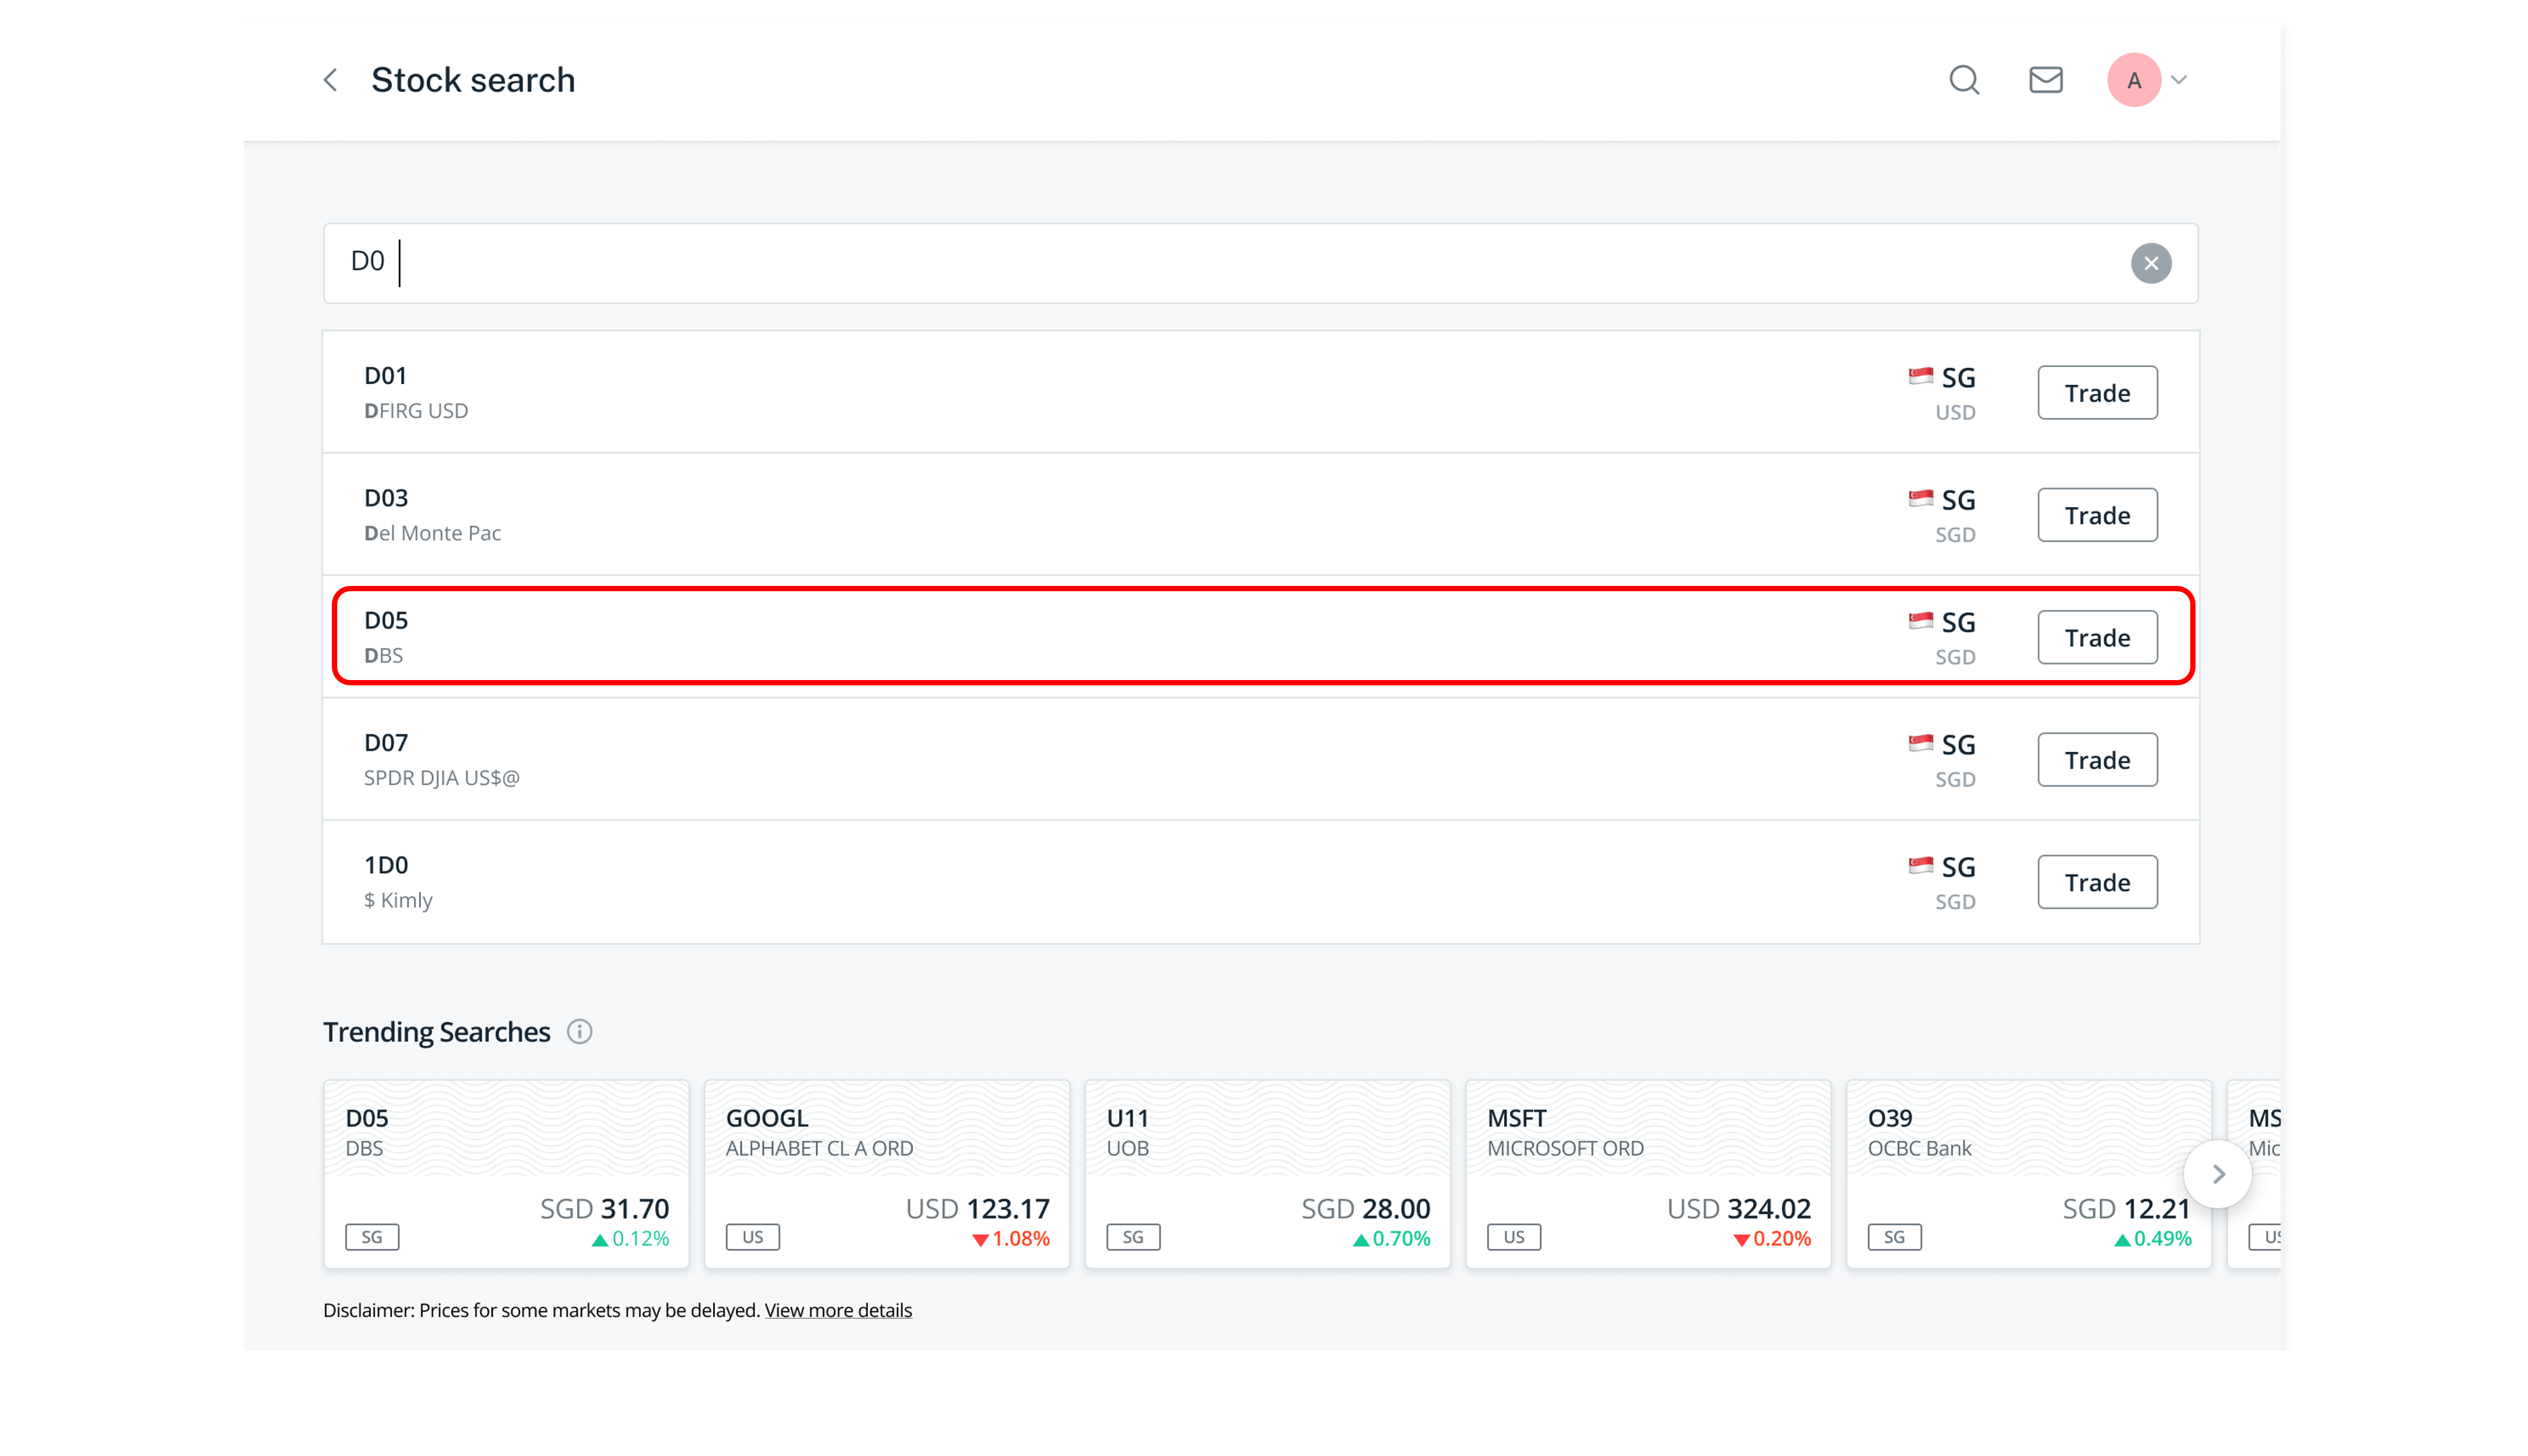Click SG market tag on O39 card
The width and height of the screenshot is (2528, 1456).
1894,1237
